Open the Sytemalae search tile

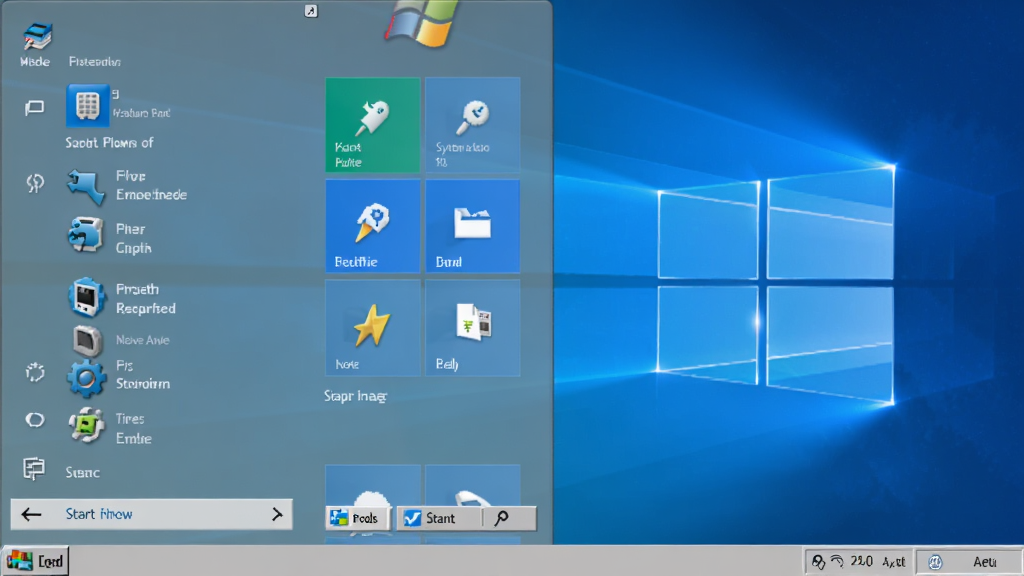coord(473,125)
